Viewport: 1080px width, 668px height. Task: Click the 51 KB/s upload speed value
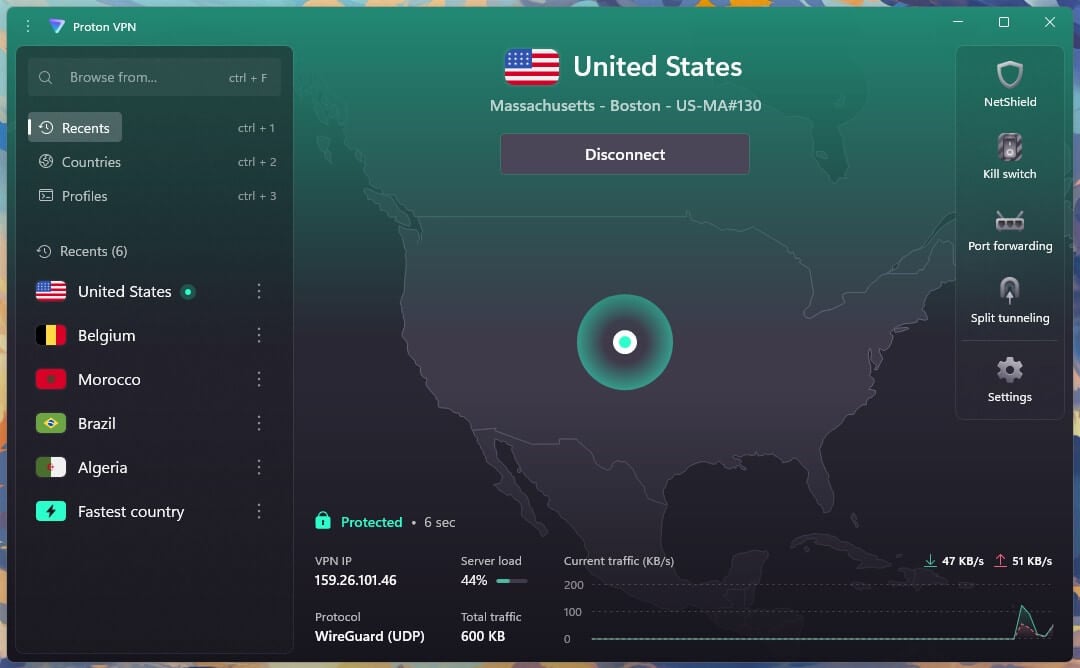tap(1032, 561)
